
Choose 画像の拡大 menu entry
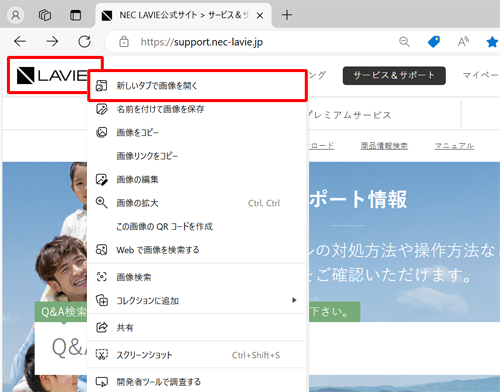coord(197,203)
